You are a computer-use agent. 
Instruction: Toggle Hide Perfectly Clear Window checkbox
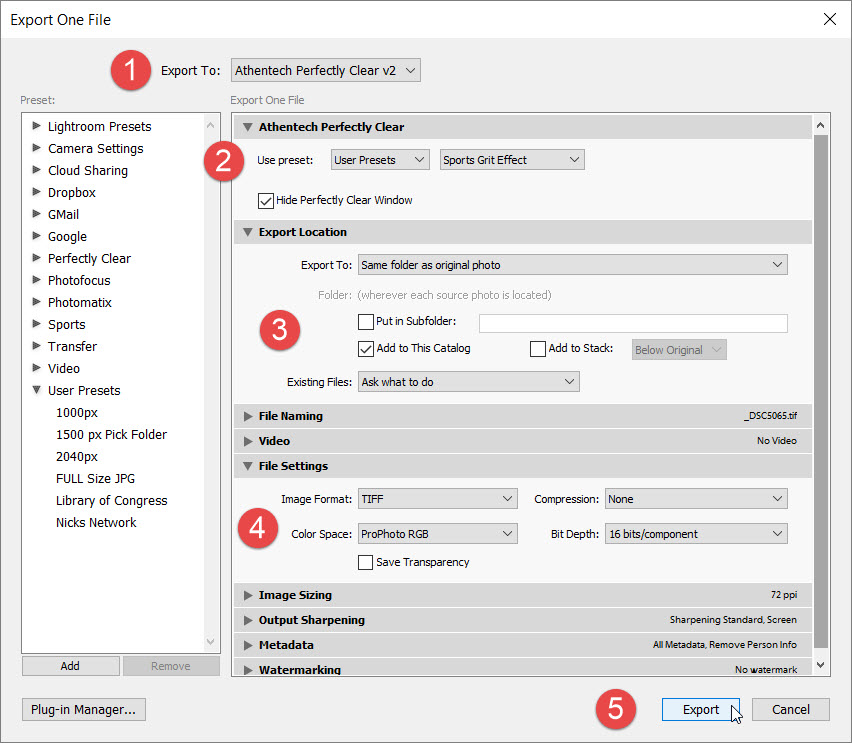click(x=266, y=201)
